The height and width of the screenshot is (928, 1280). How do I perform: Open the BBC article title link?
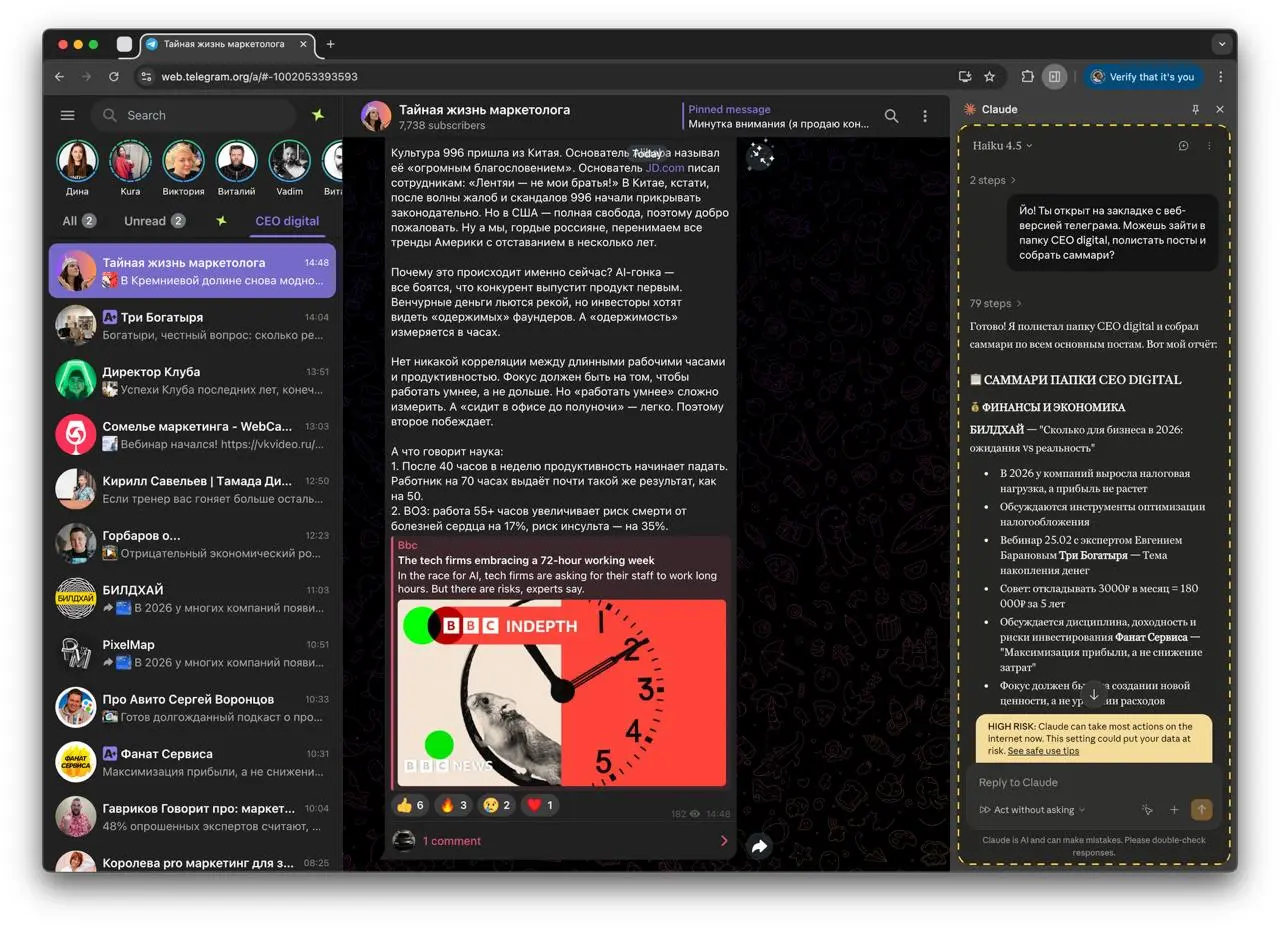pos(526,560)
